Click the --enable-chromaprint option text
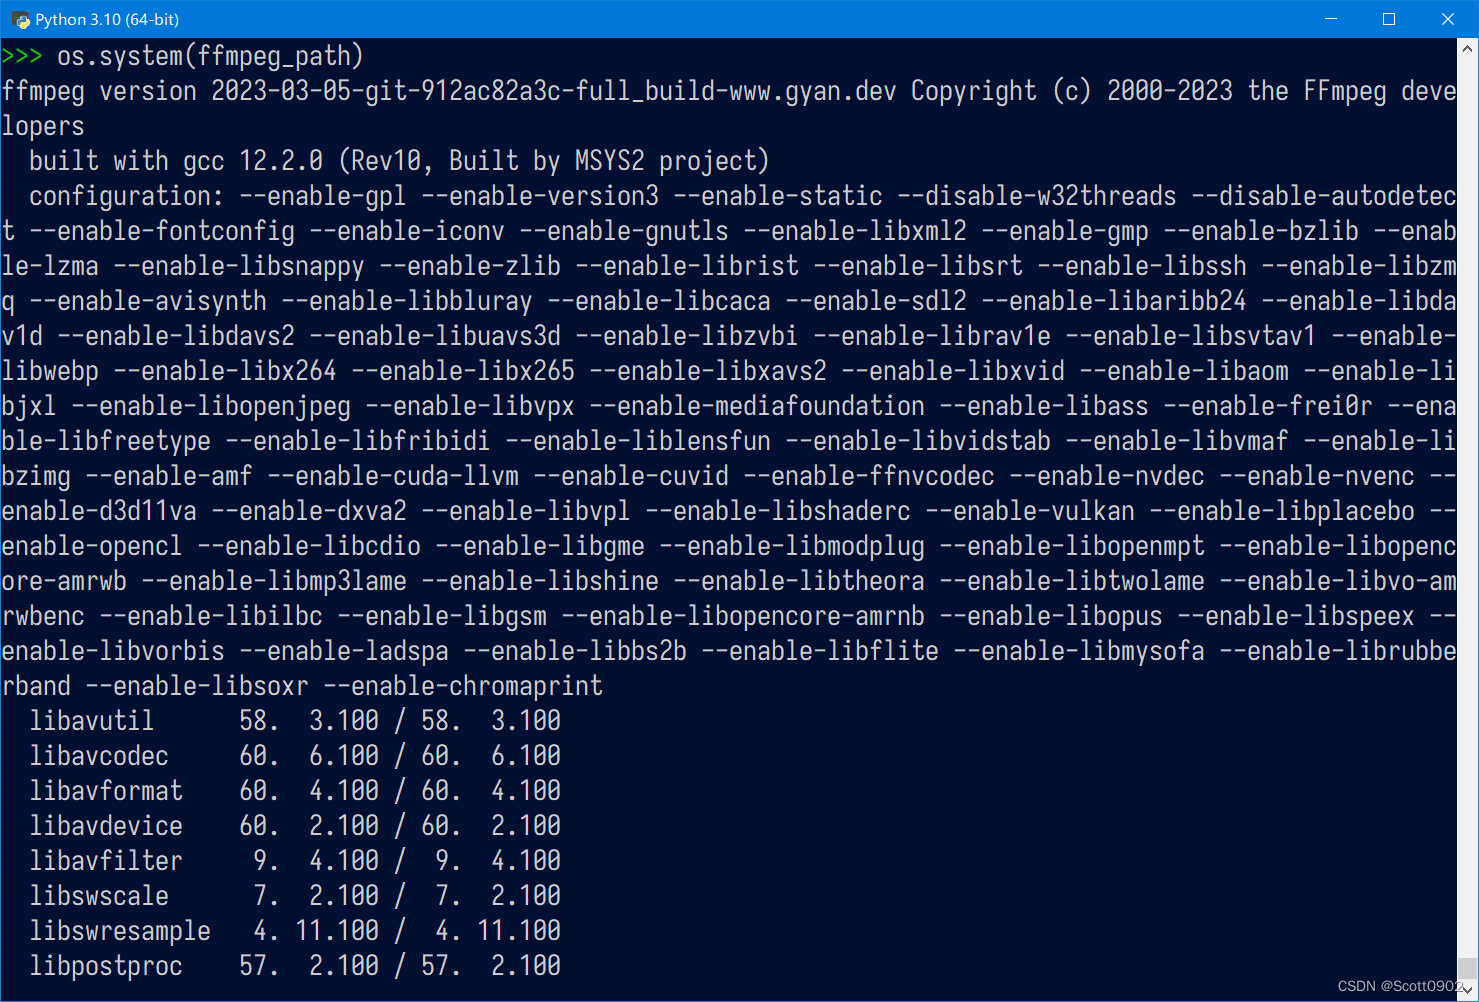The width and height of the screenshot is (1479, 1002). coord(463,686)
